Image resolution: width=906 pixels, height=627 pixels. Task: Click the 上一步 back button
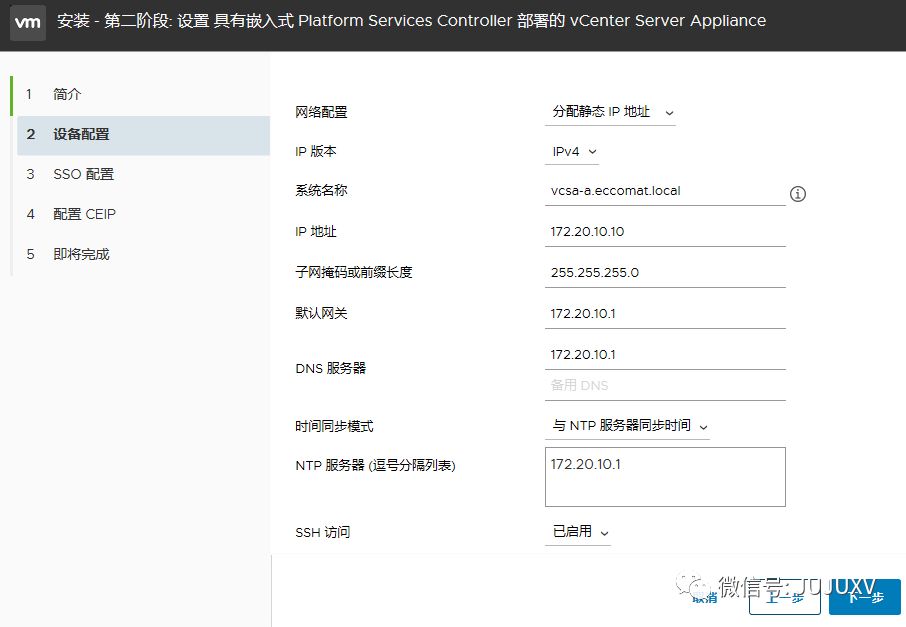785,598
